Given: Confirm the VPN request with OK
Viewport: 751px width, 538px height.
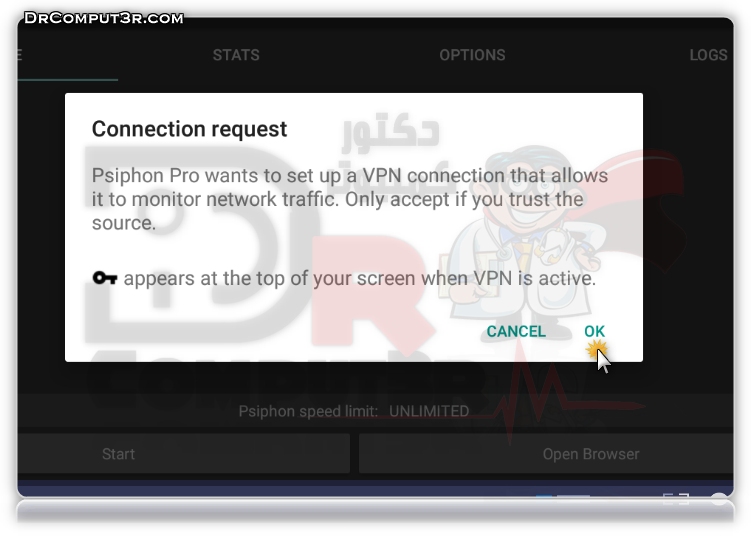Looking at the screenshot, I should pos(594,332).
